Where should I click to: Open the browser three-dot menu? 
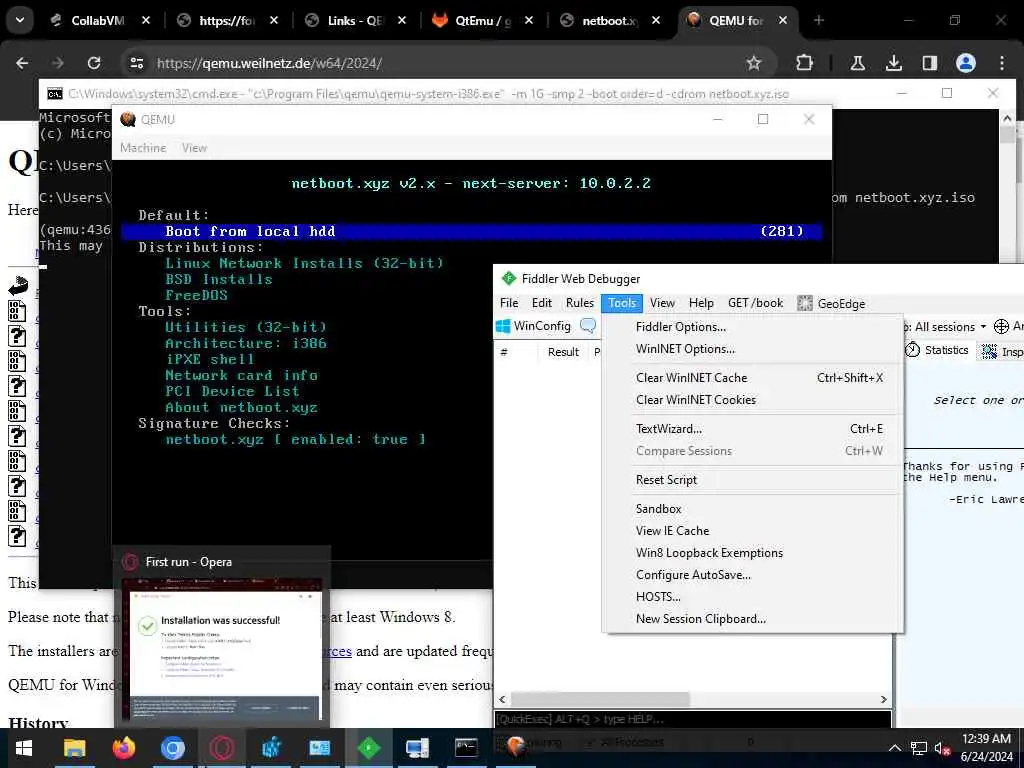[1002, 63]
